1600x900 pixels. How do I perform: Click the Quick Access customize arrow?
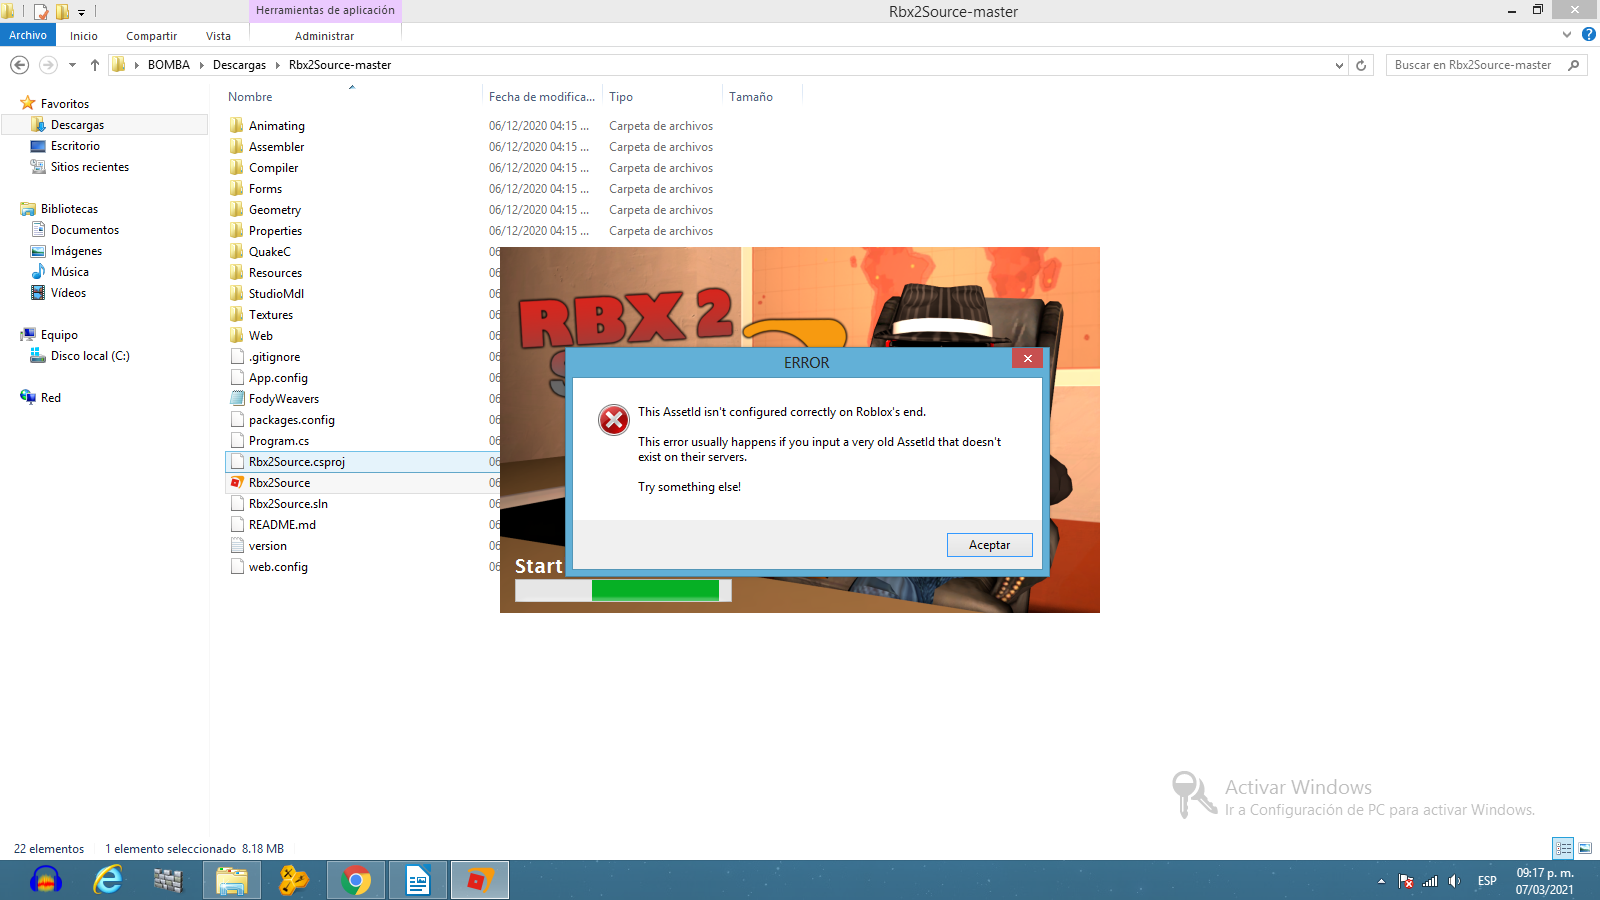coord(82,11)
